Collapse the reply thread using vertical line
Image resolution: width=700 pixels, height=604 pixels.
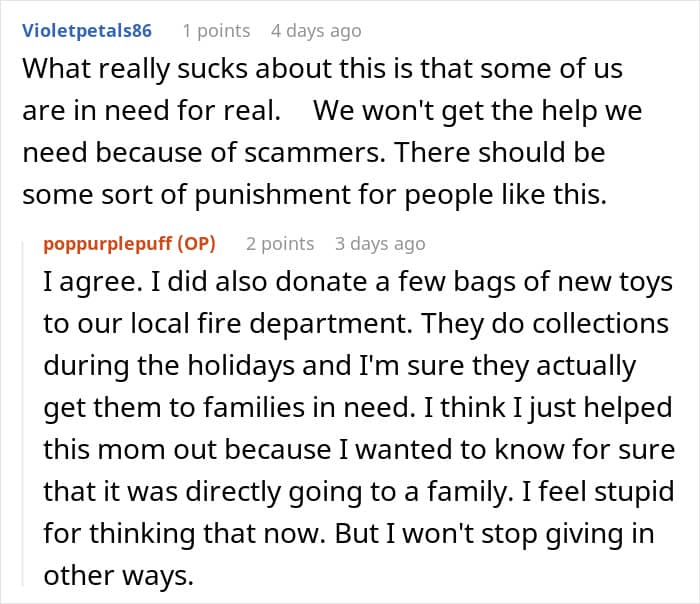click(23, 413)
